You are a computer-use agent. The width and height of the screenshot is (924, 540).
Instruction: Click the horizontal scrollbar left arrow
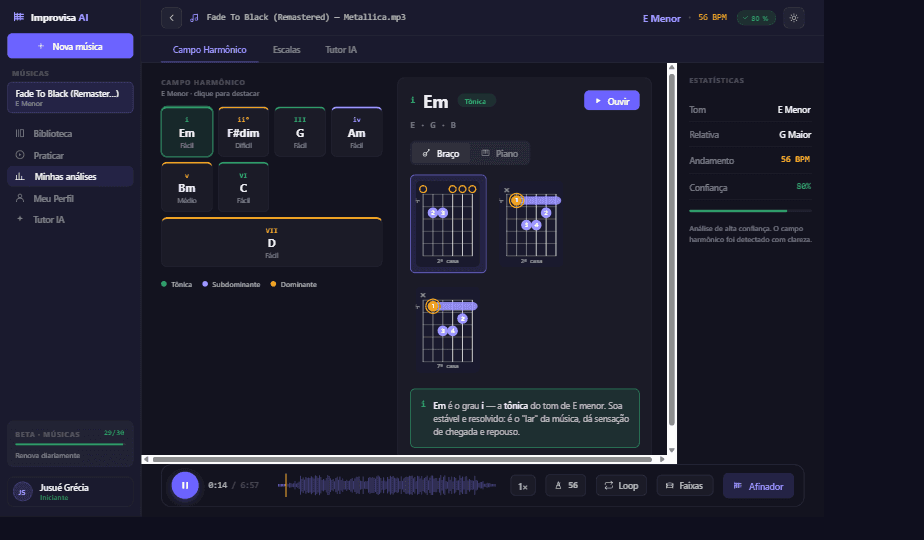point(146,459)
